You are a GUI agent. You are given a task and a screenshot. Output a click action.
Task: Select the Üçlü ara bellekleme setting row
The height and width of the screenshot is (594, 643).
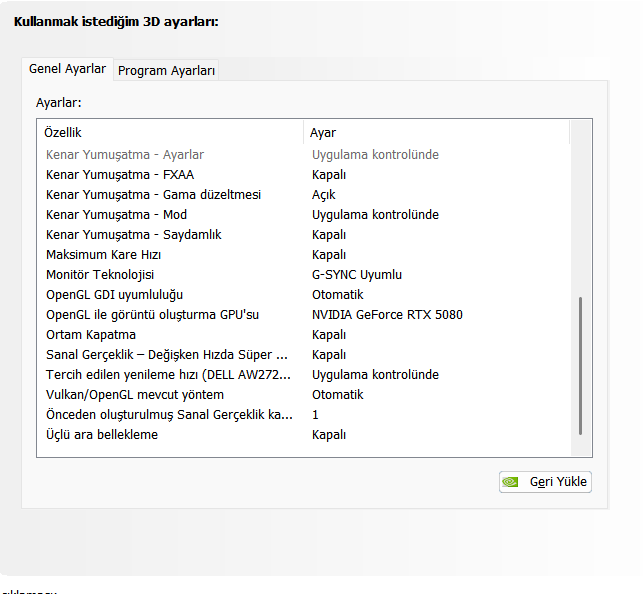(102, 434)
